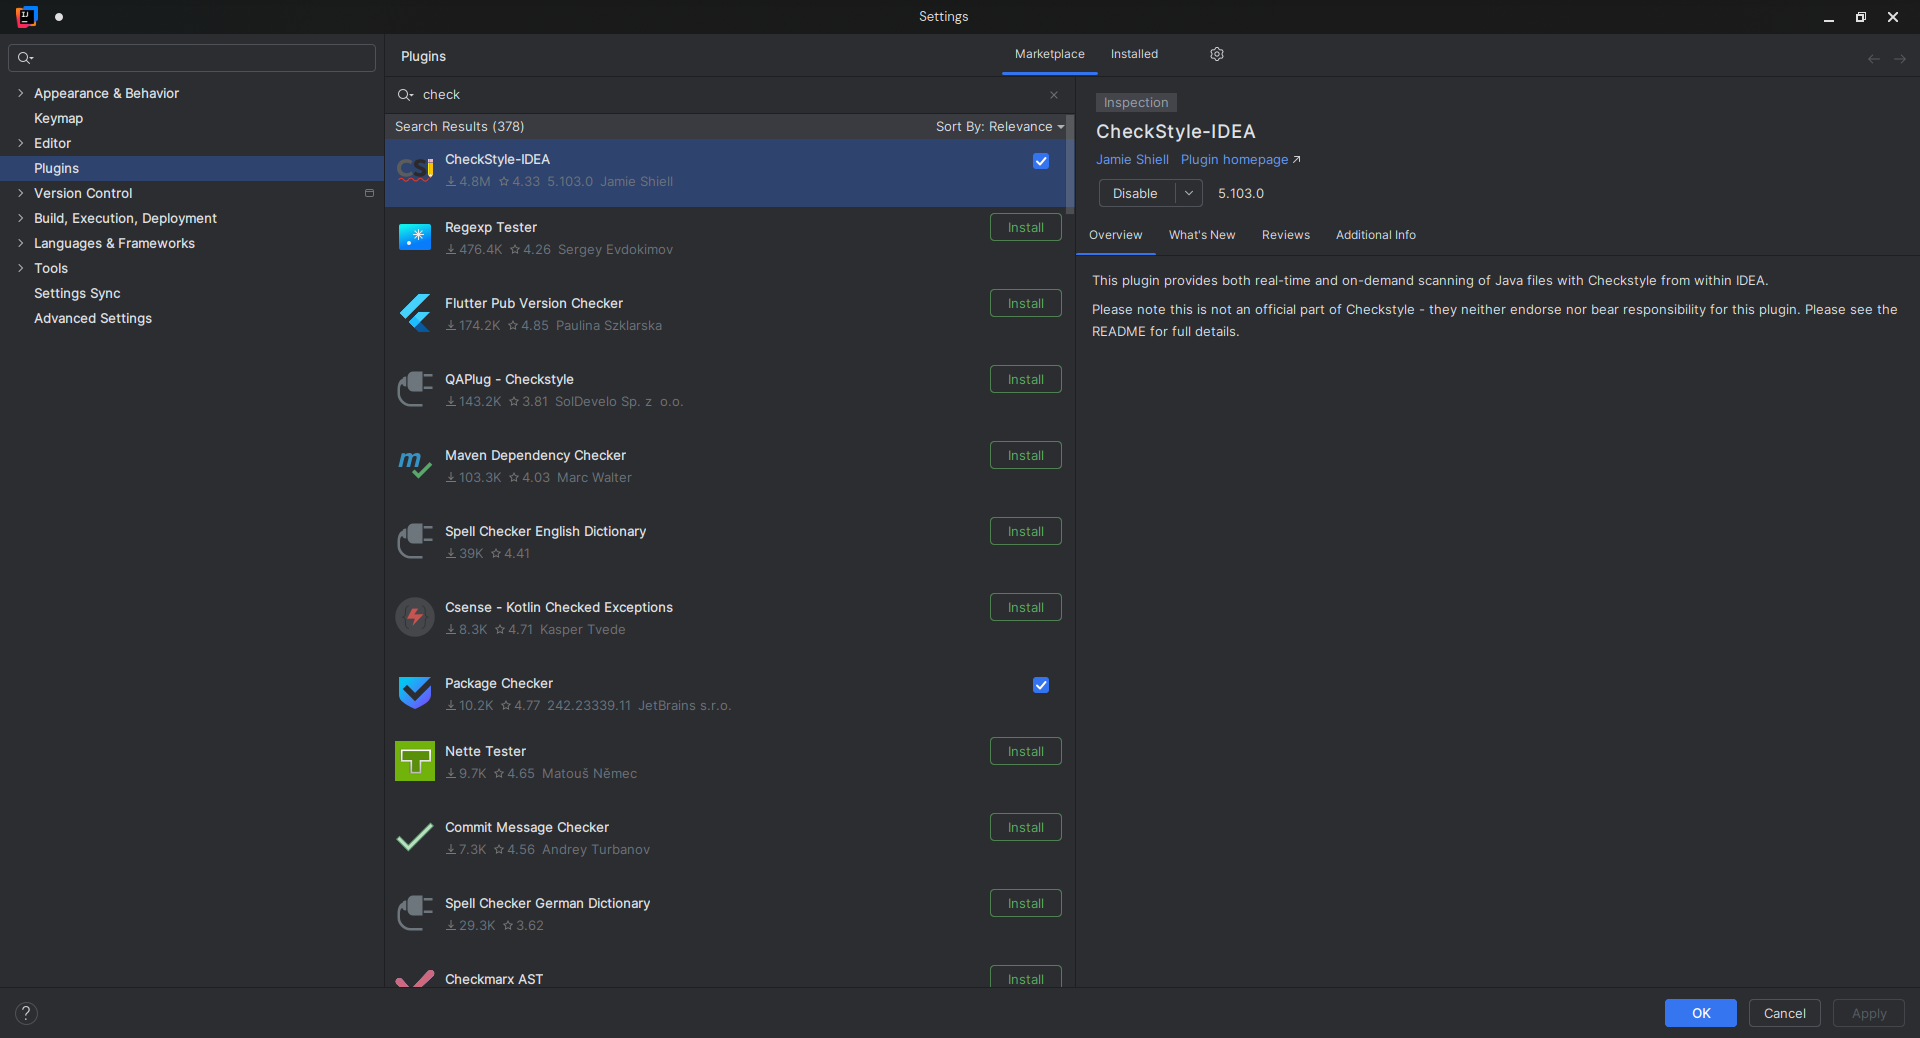1920x1038 pixels.
Task: Open the Disable button dropdown arrow
Action: (1189, 193)
